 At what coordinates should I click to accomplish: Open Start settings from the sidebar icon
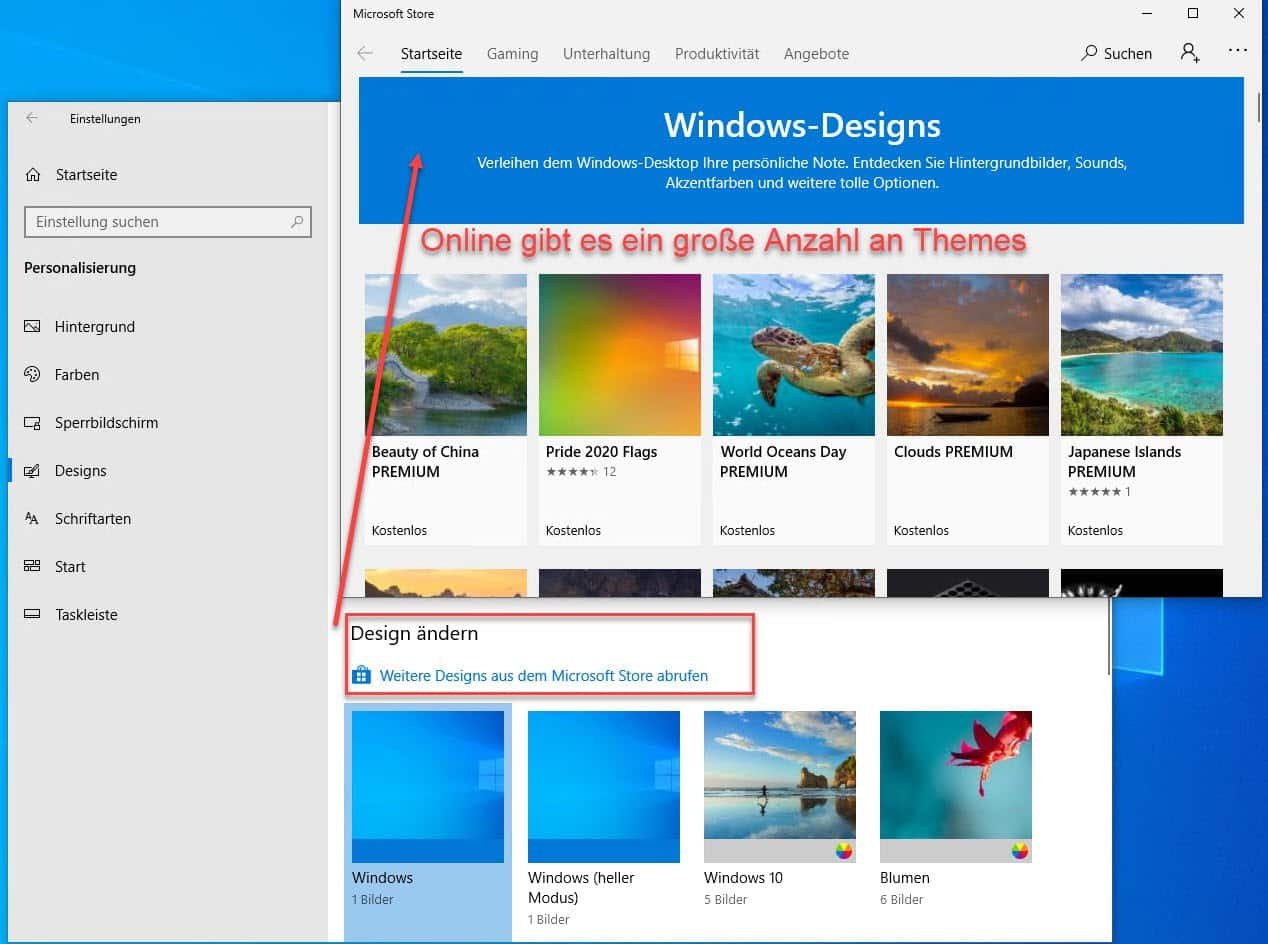[x=33, y=566]
